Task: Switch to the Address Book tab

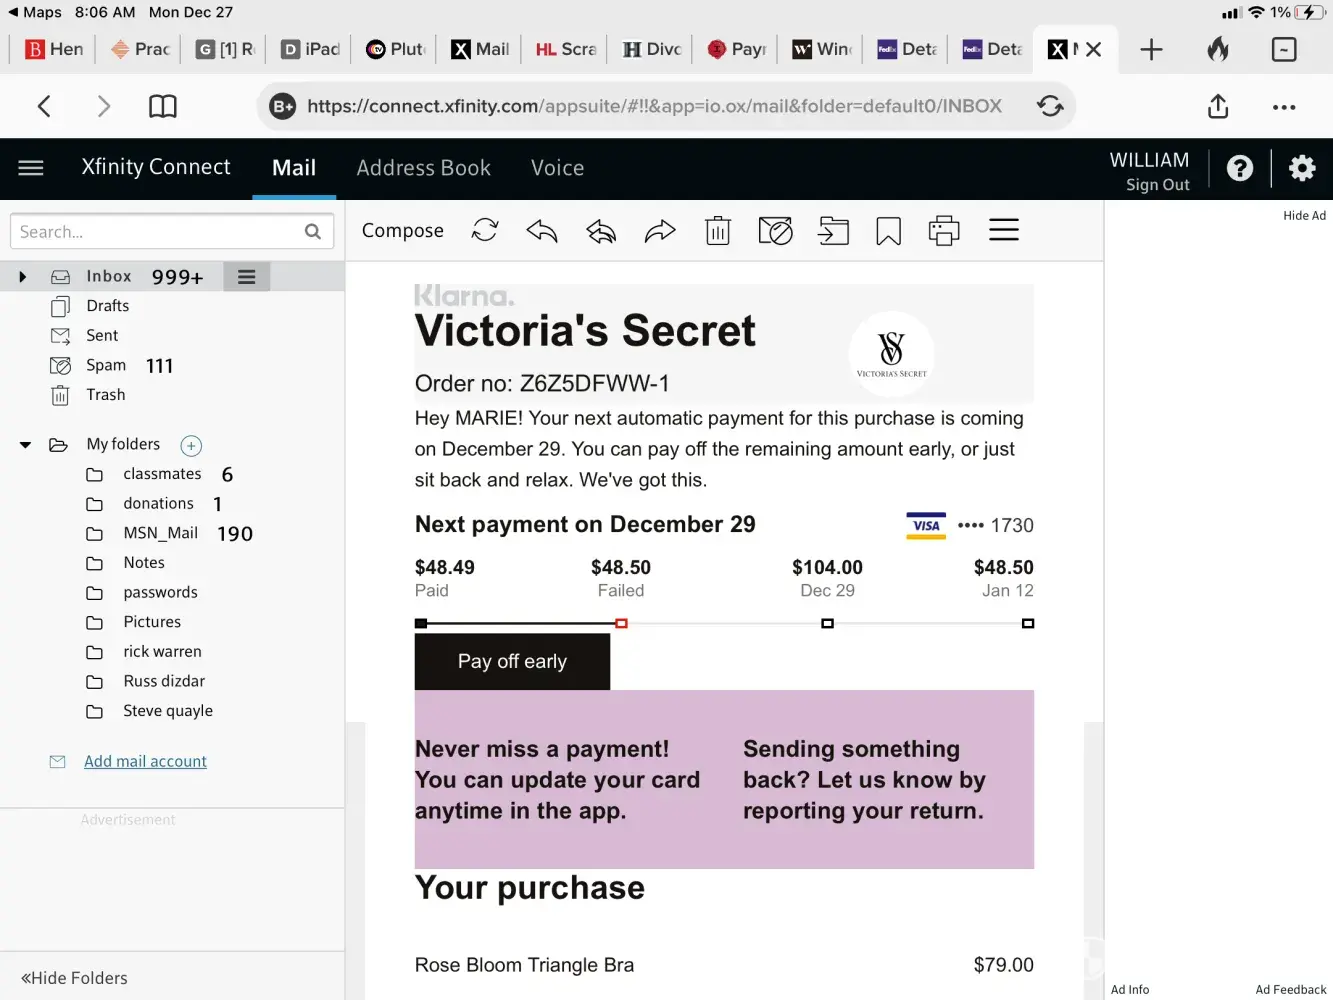Action: (x=423, y=168)
